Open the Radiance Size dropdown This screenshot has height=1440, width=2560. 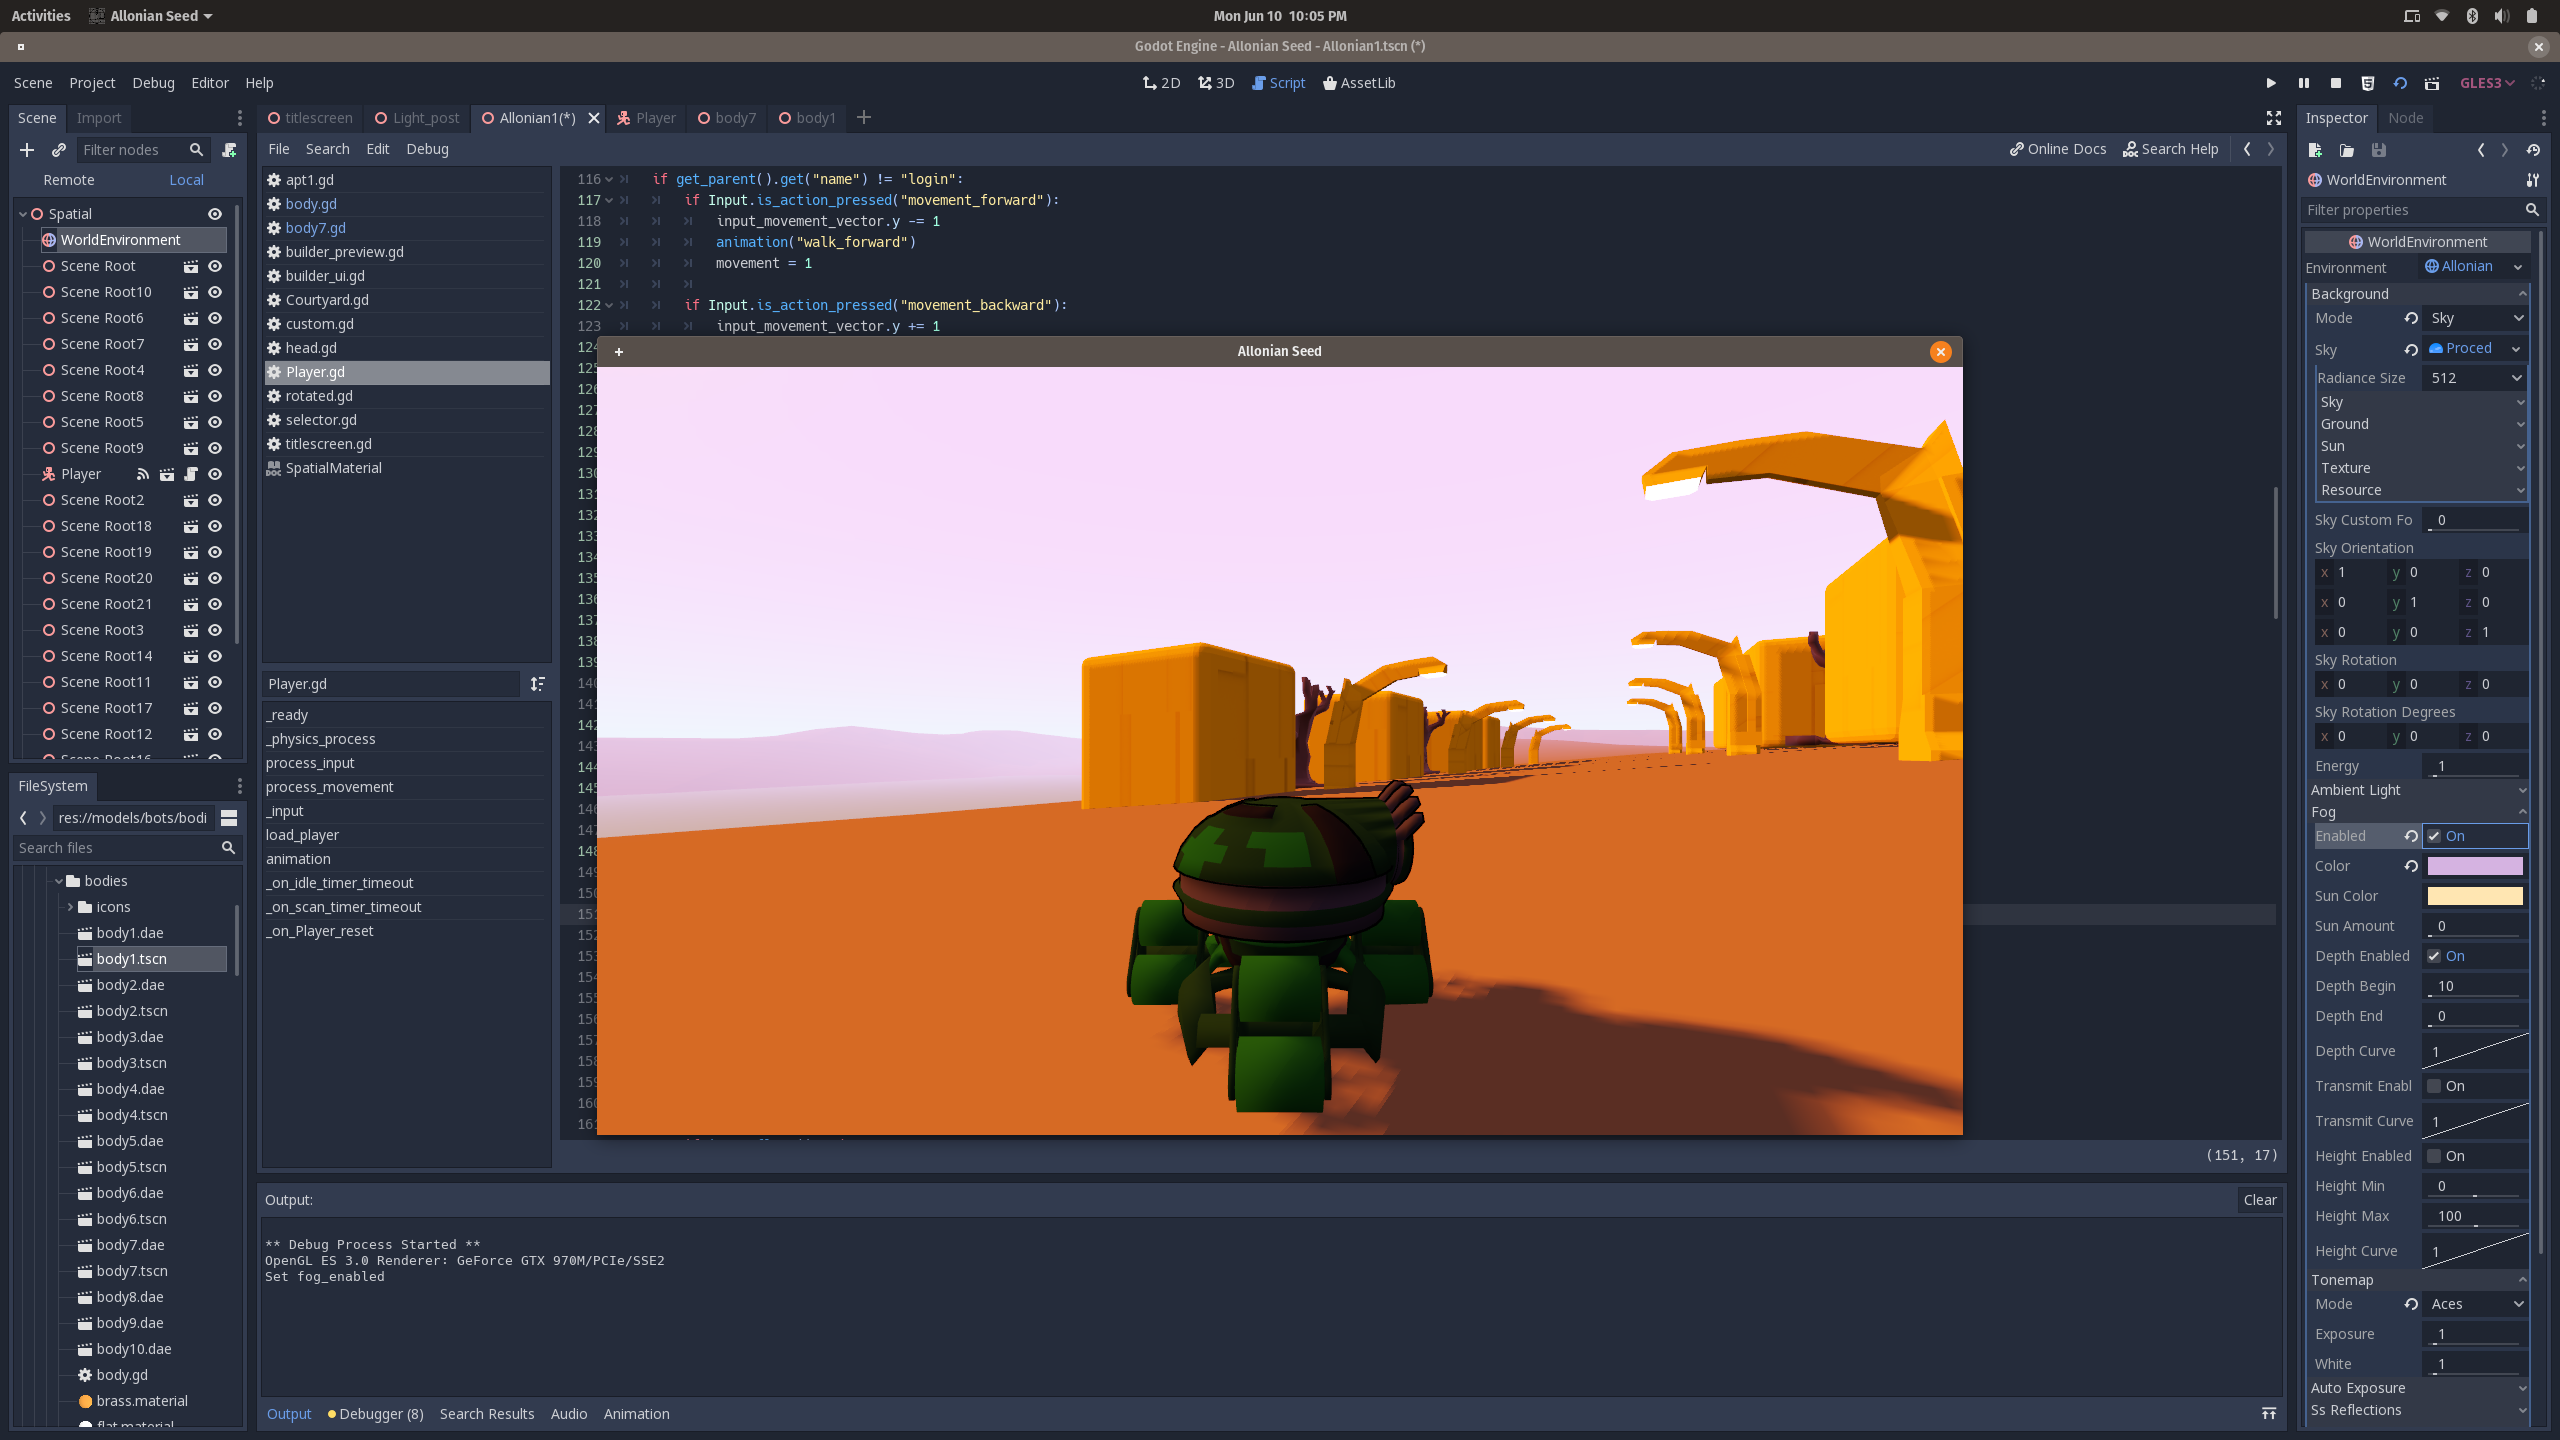tap(2475, 378)
